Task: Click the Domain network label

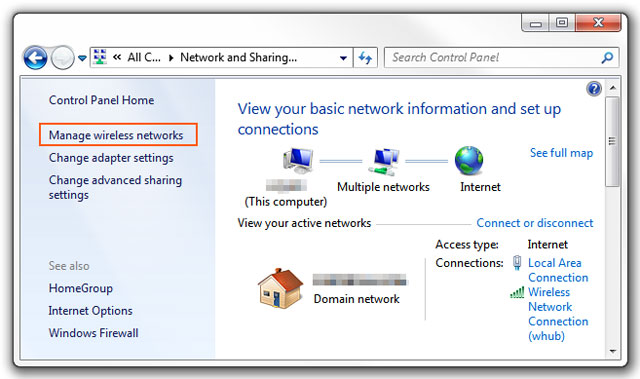Action: coord(356,299)
